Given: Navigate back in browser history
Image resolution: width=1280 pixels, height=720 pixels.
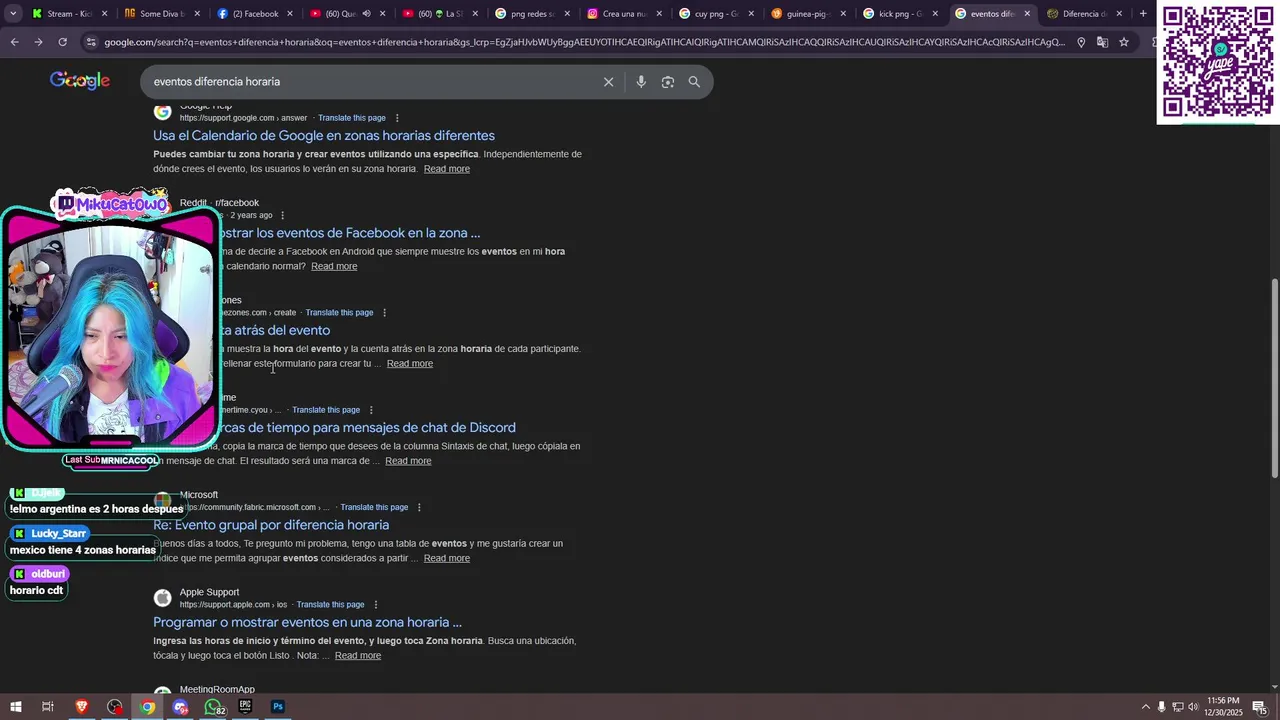Looking at the screenshot, I should 14,42.
